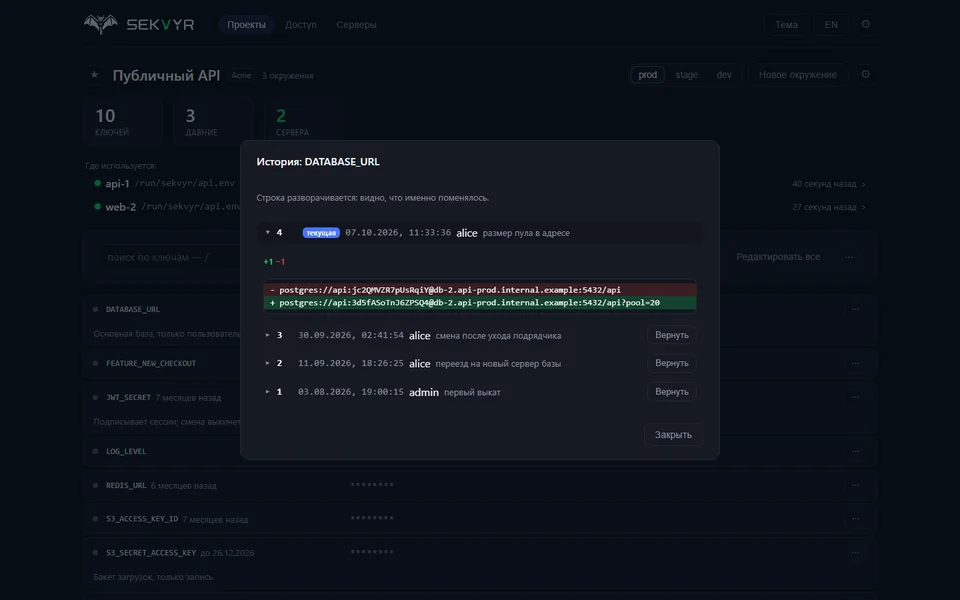Open the REDIS_URL row actions menu
Viewport: 960px width, 600px height.
[855, 486]
